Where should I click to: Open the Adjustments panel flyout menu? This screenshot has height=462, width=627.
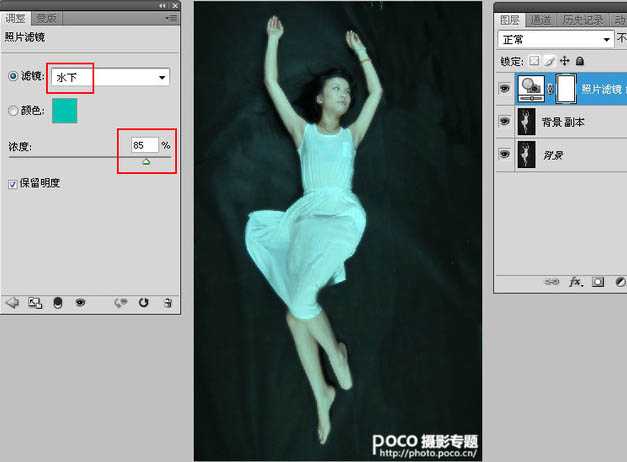(x=172, y=18)
